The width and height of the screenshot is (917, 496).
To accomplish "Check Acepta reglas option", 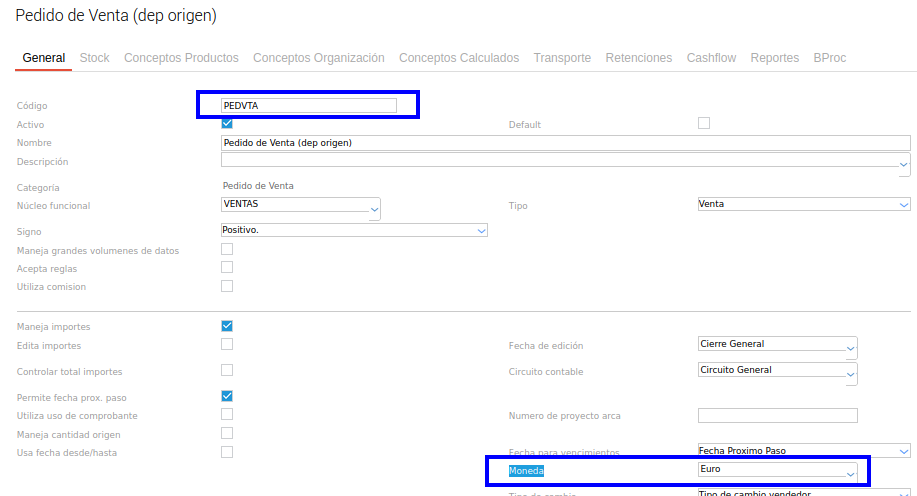I will 227,267.
